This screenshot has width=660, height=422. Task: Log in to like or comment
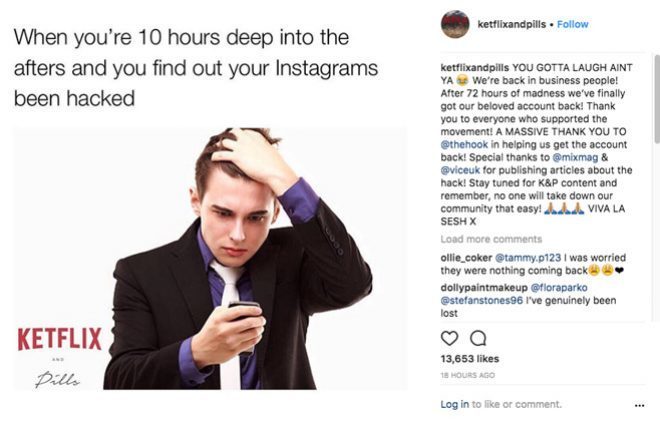tap(454, 404)
